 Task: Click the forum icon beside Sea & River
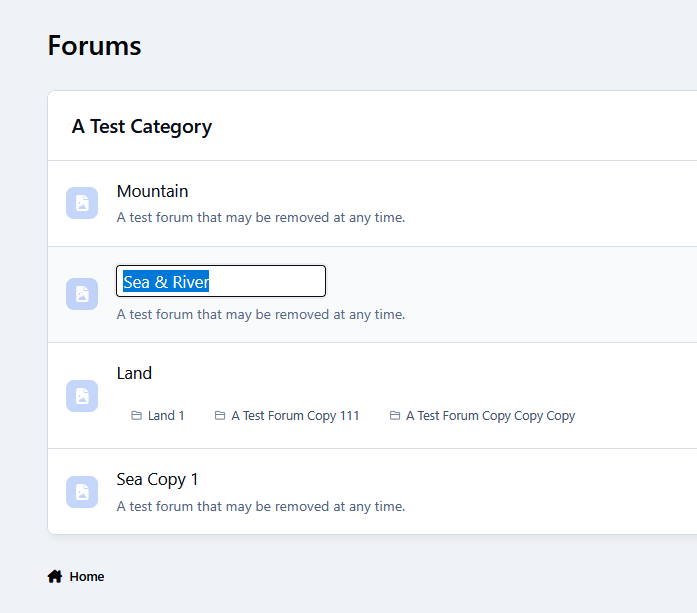[82, 294]
